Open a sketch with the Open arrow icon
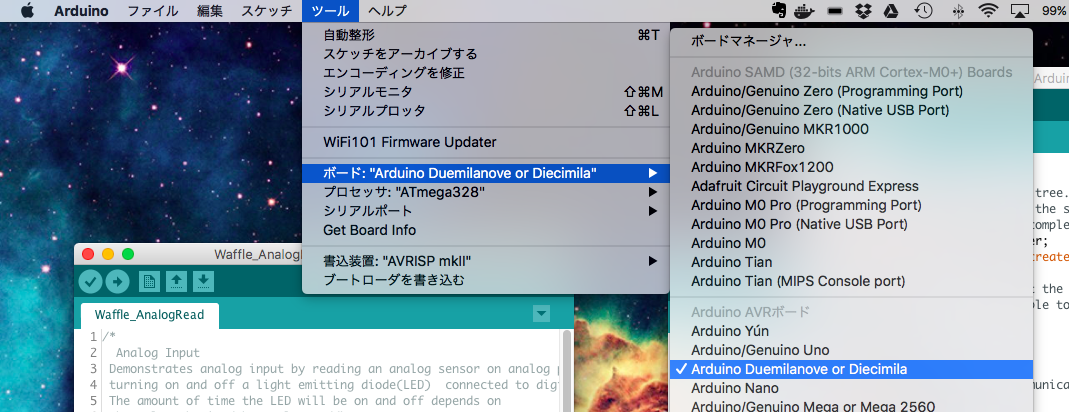Image resolution: width=1069 pixels, height=412 pixels. tap(177, 280)
